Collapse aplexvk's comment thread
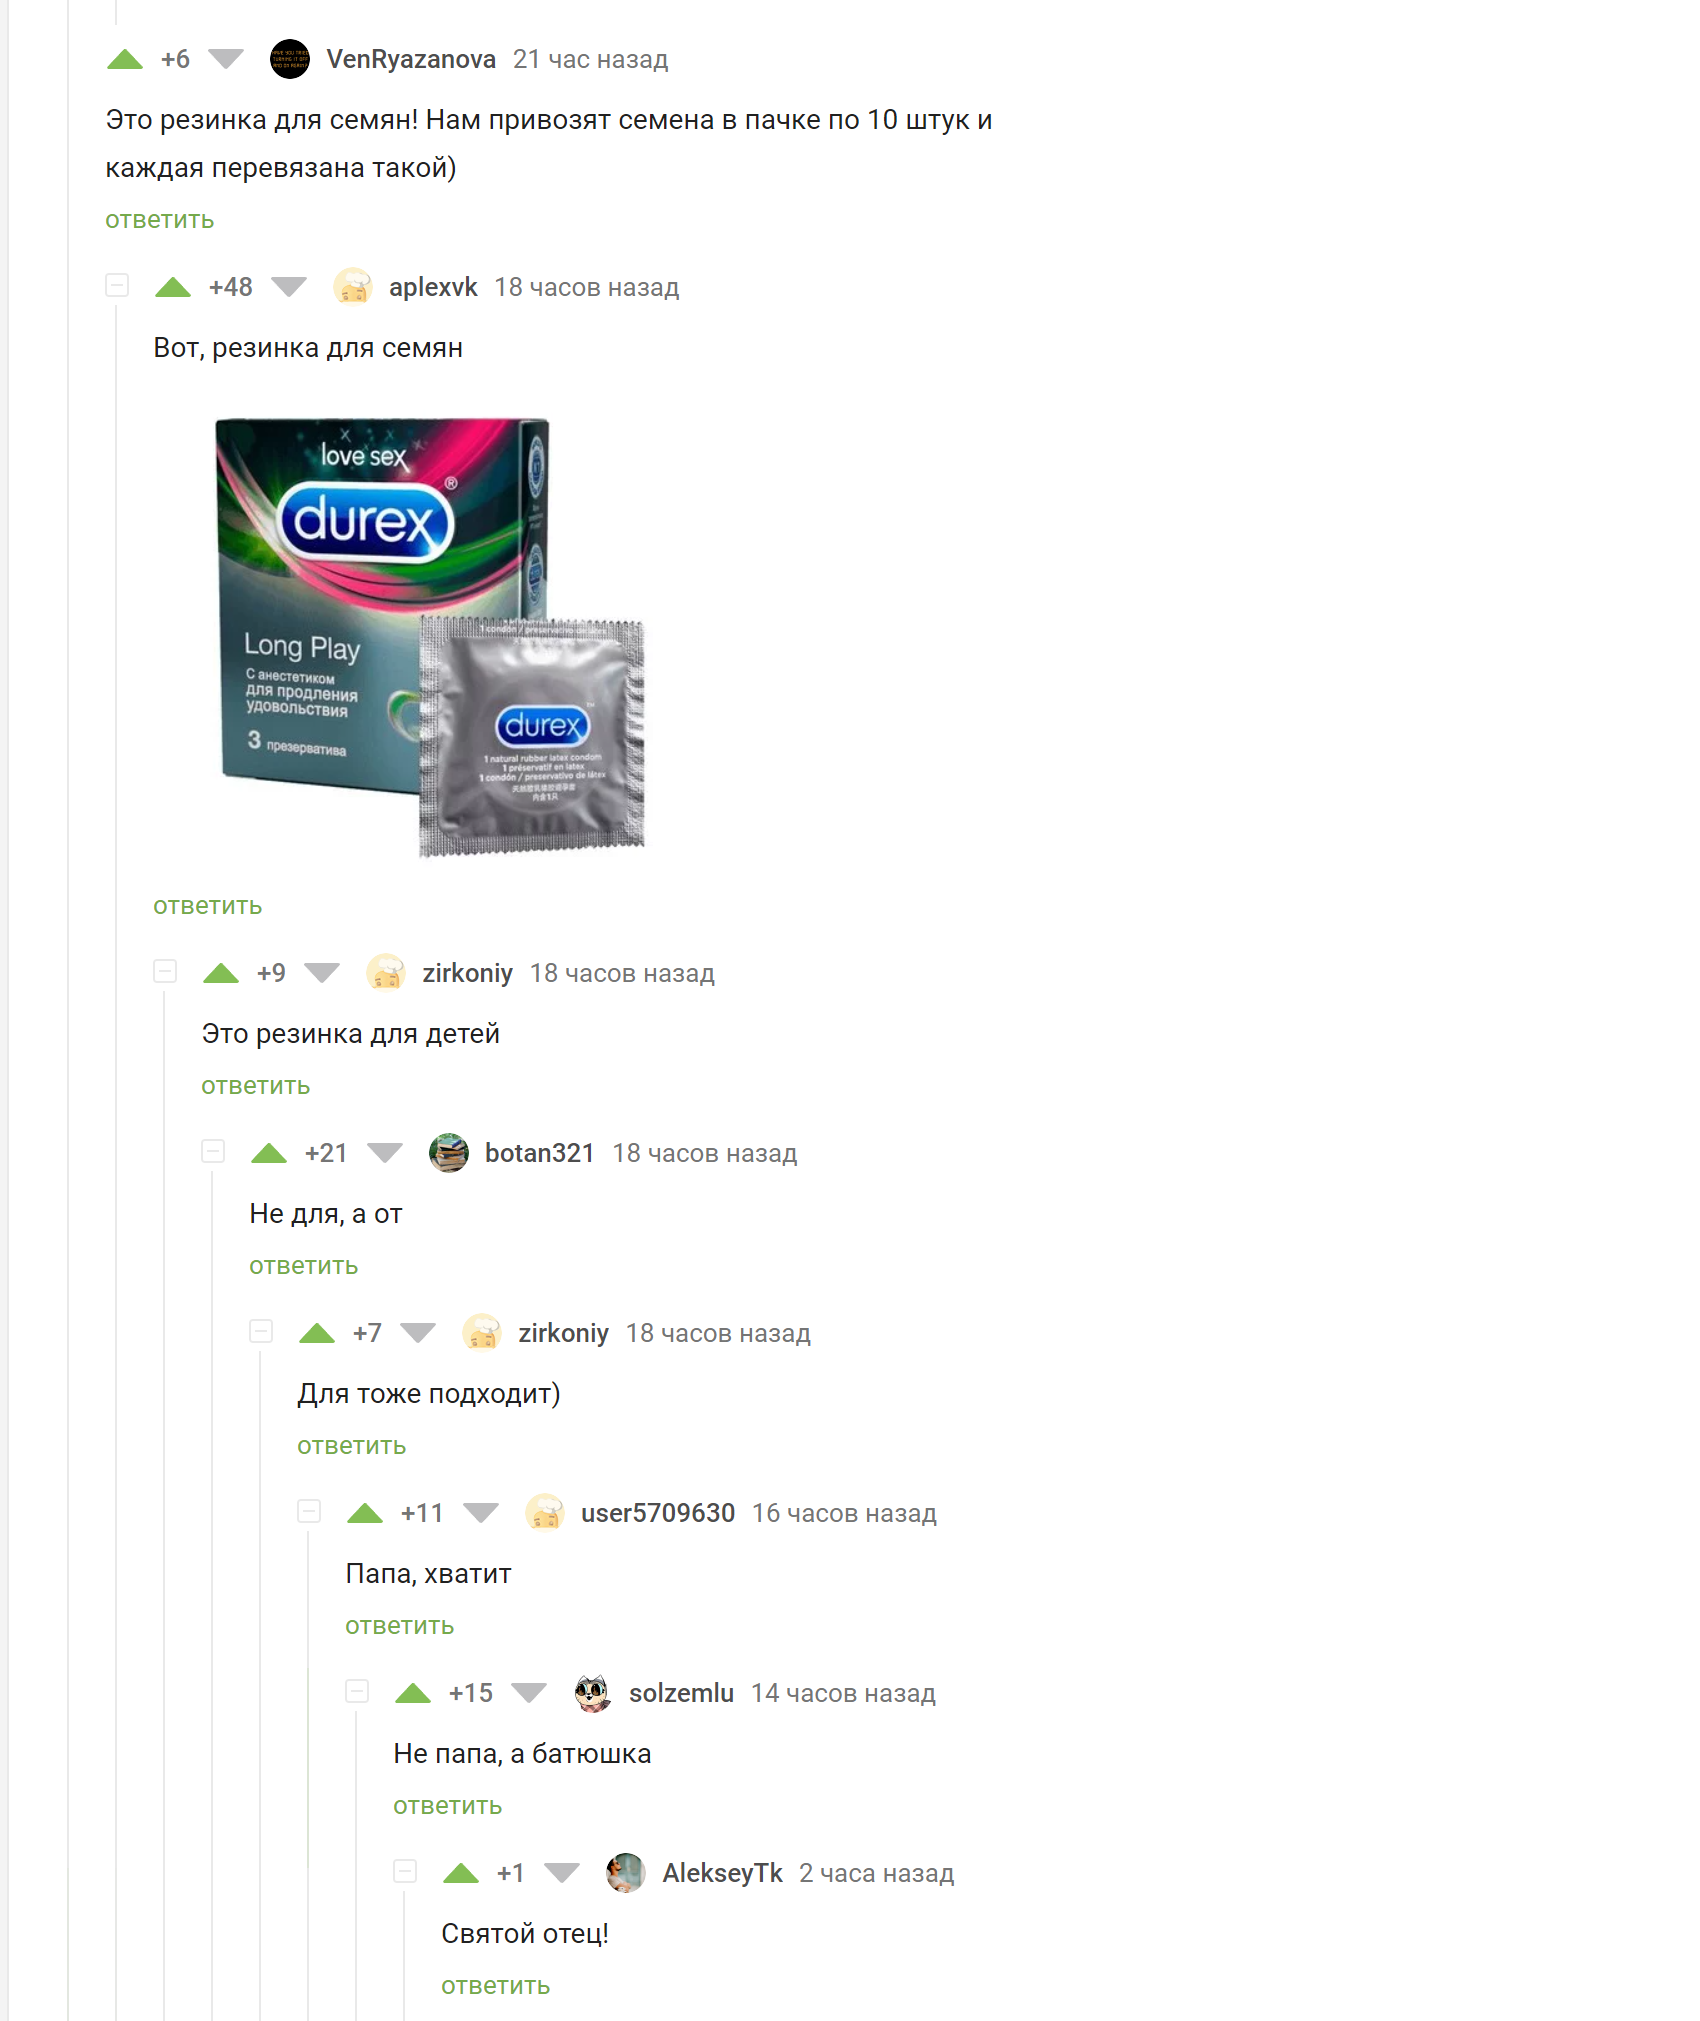 click(117, 286)
